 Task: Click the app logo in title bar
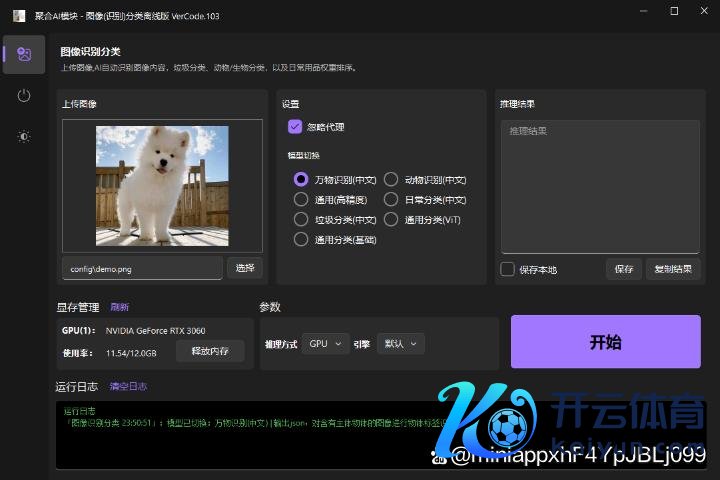(19, 14)
